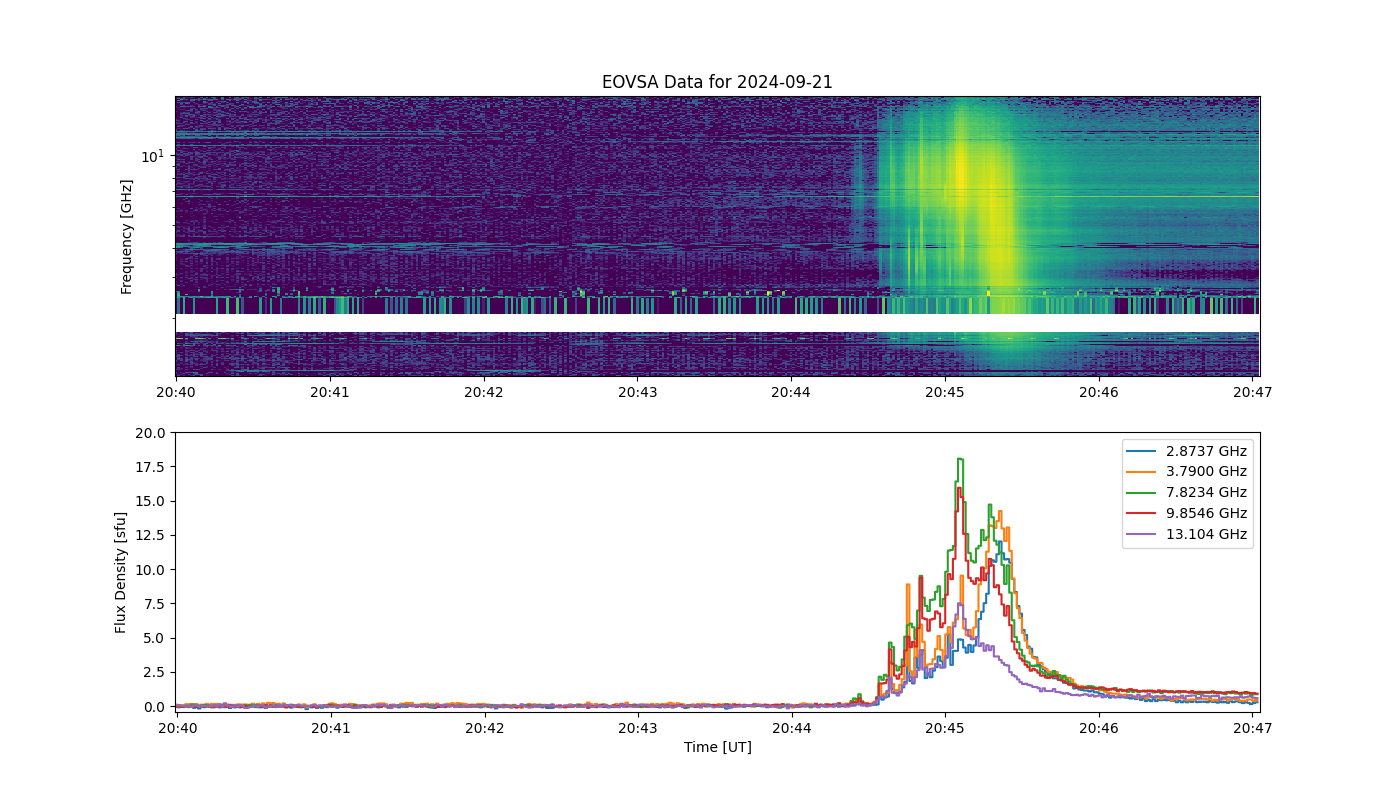Select the 13.104 GHz legend entry
This screenshot has width=1400, height=800.
[1187, 535]
